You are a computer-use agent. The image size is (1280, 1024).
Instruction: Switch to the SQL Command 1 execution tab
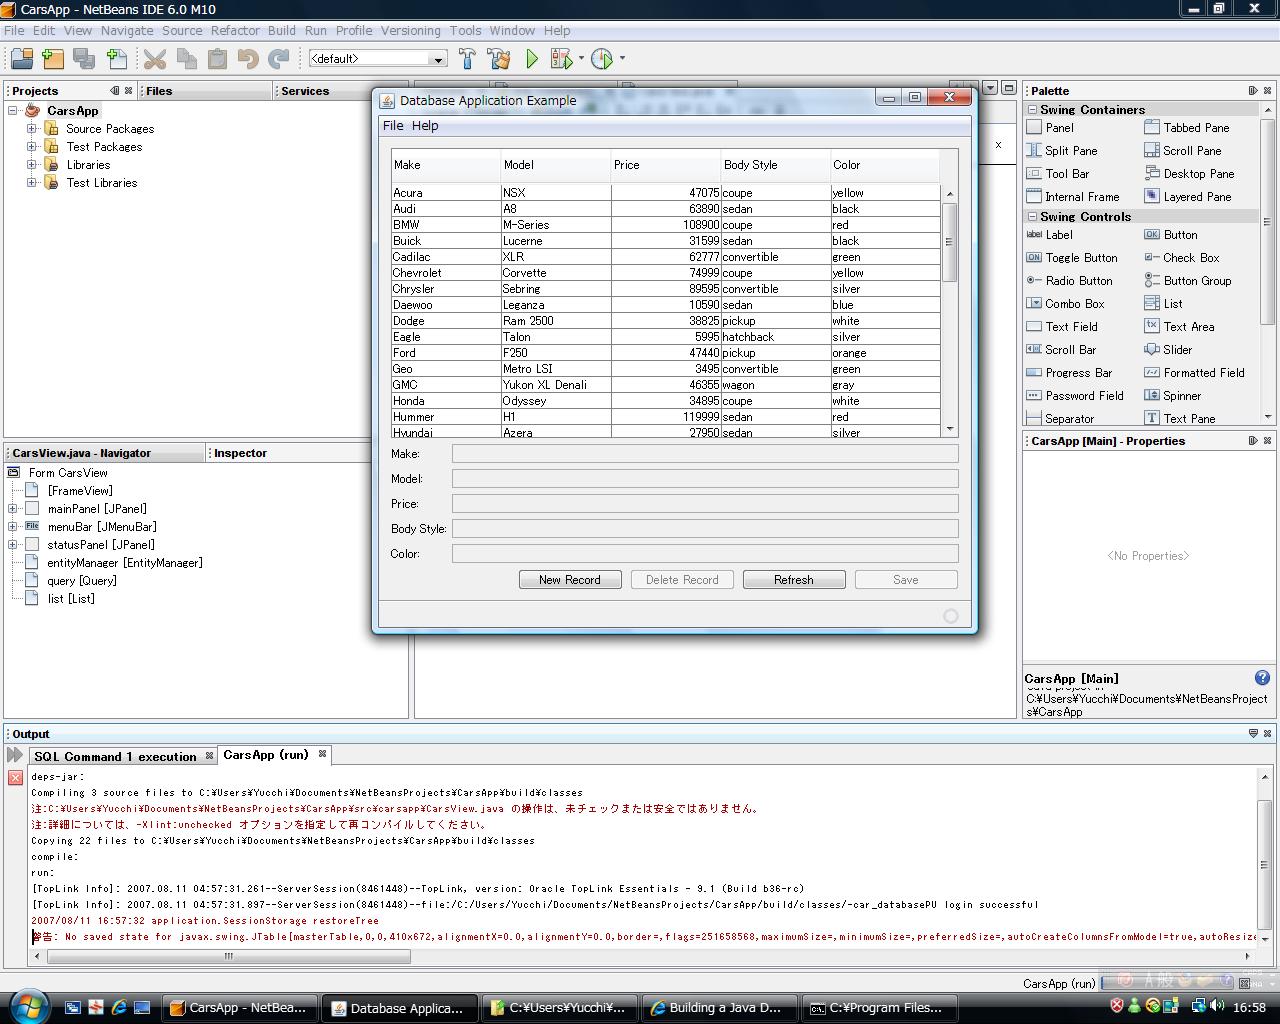click(115, 756)
